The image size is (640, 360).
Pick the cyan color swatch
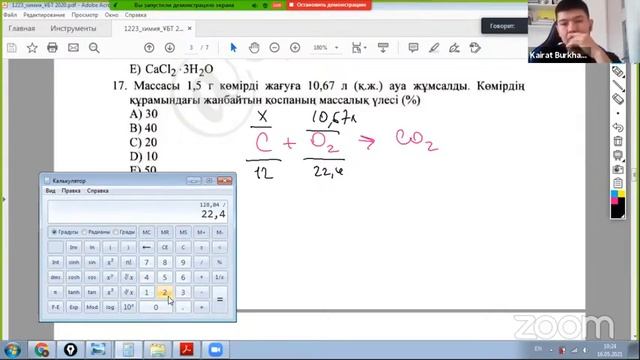coord(614,193)
